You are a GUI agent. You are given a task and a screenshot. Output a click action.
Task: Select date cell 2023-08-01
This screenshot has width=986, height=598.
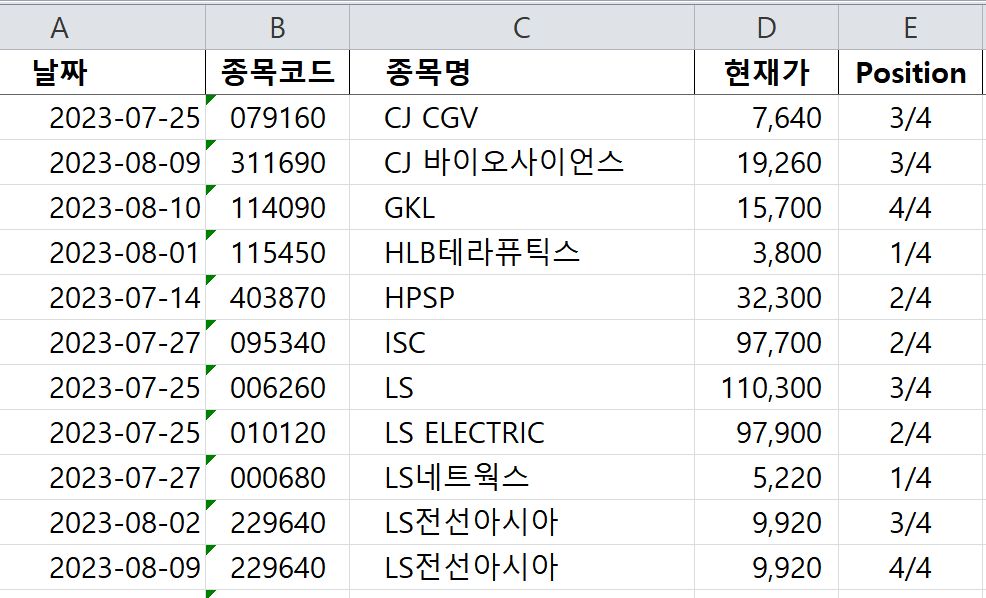tap(102, 252)
